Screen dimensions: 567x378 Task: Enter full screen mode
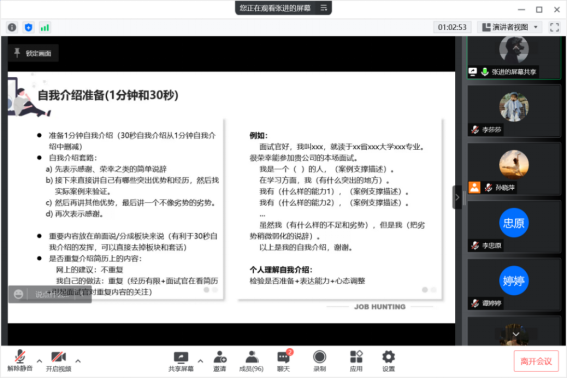[554, 27]
